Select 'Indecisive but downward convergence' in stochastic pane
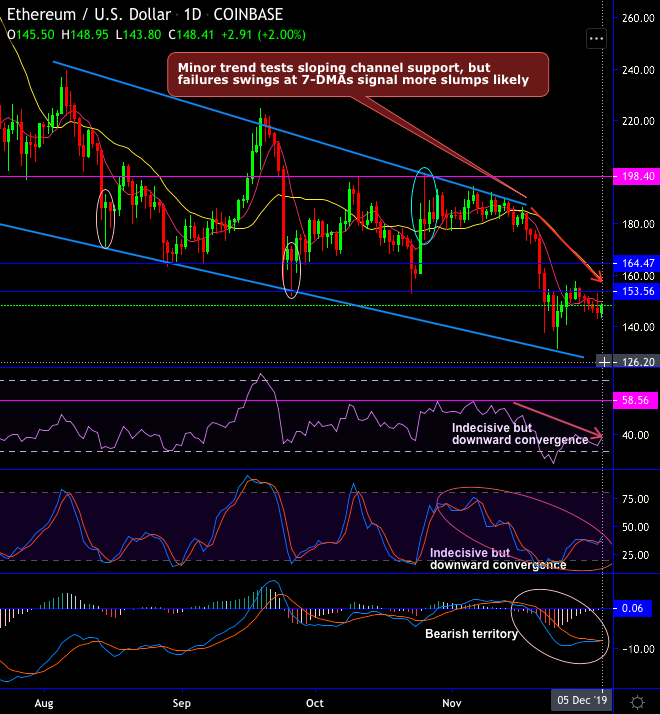Screen dimensions: 660x714 tap(498, 559)
